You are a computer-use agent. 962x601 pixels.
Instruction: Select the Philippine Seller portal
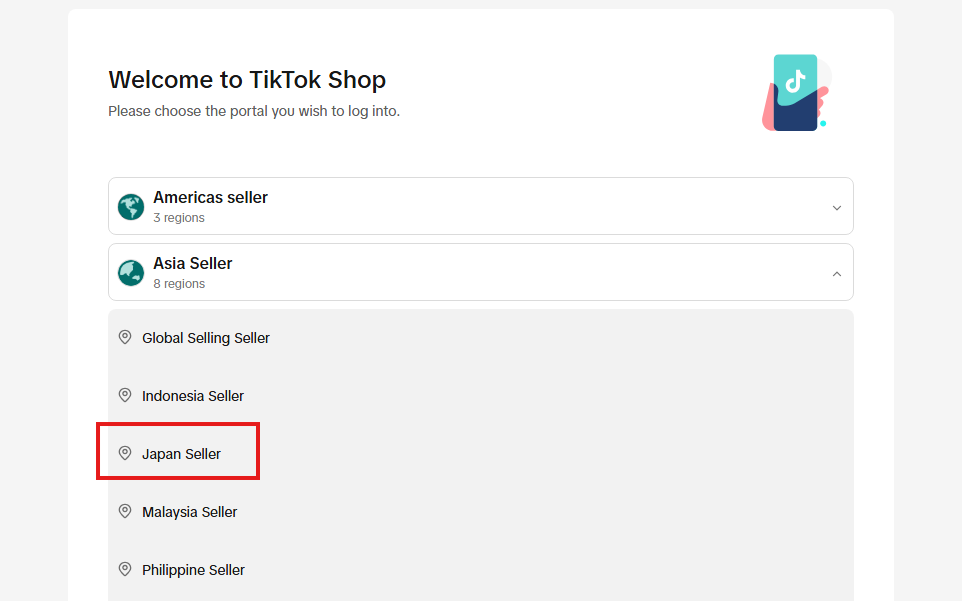(193, 570)
